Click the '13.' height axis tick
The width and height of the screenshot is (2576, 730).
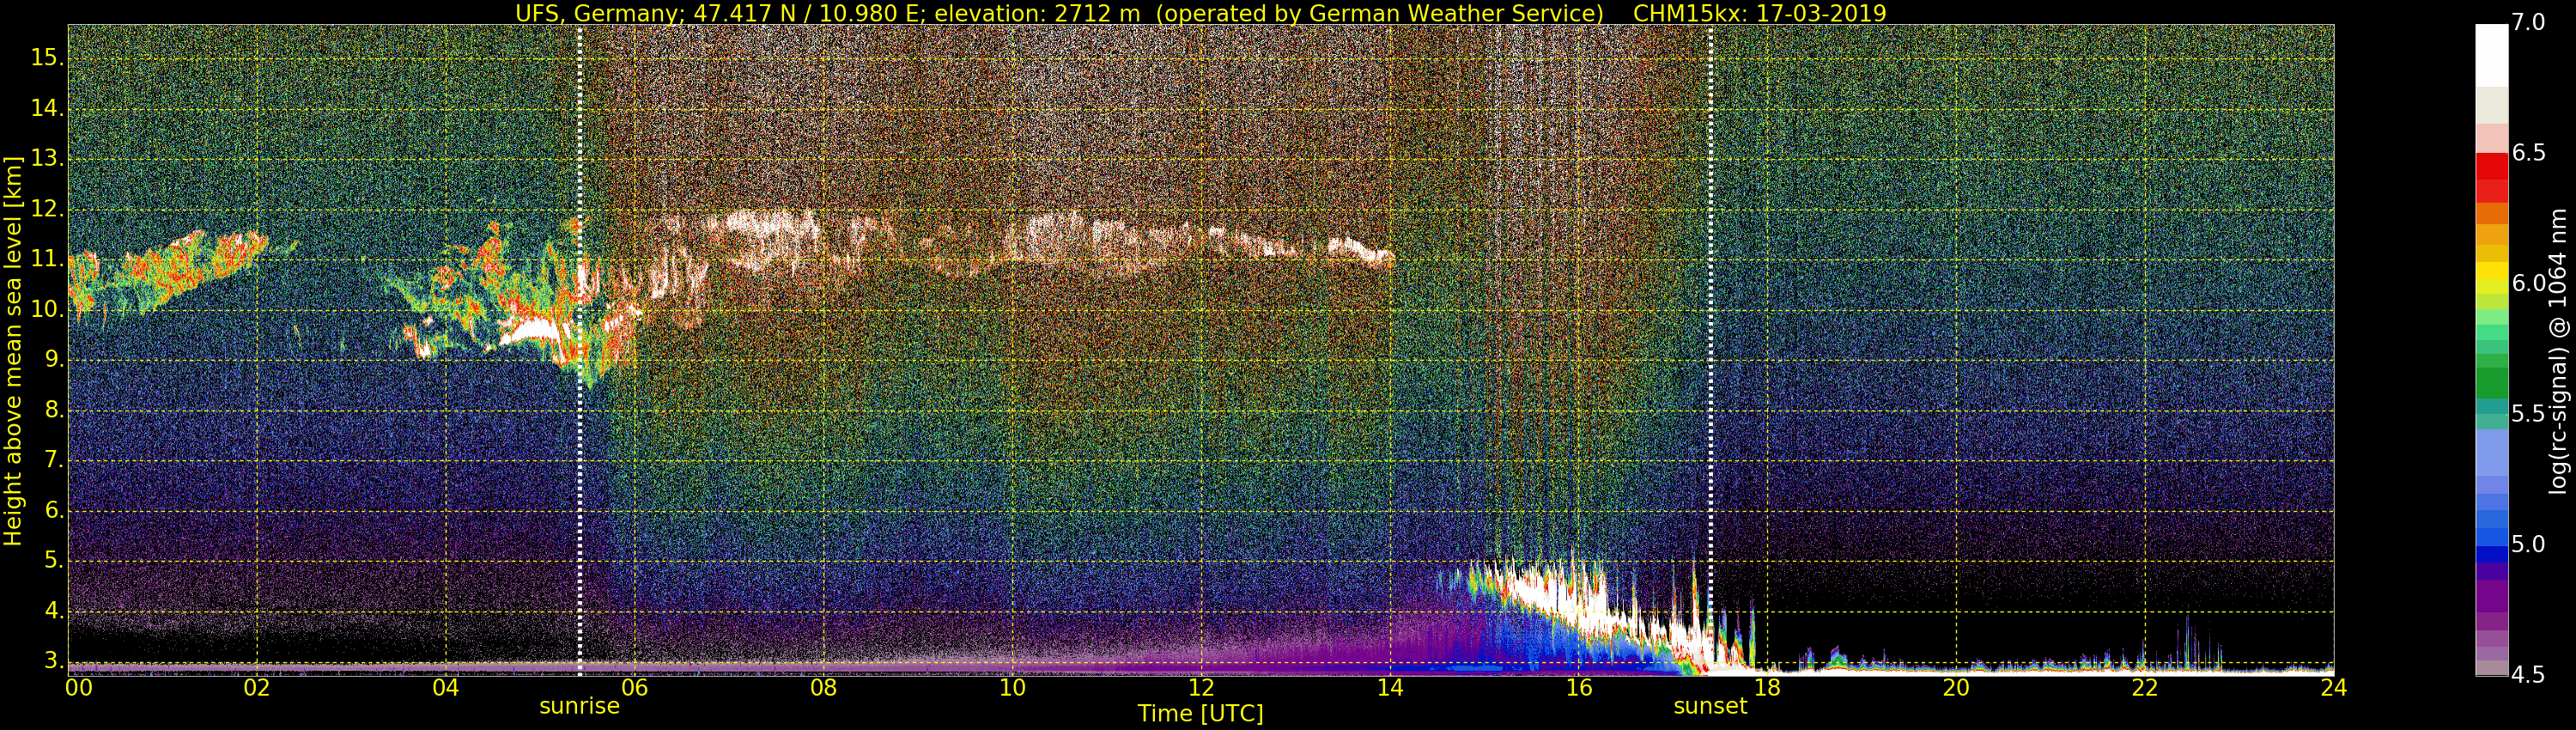[x=47, y=158]
